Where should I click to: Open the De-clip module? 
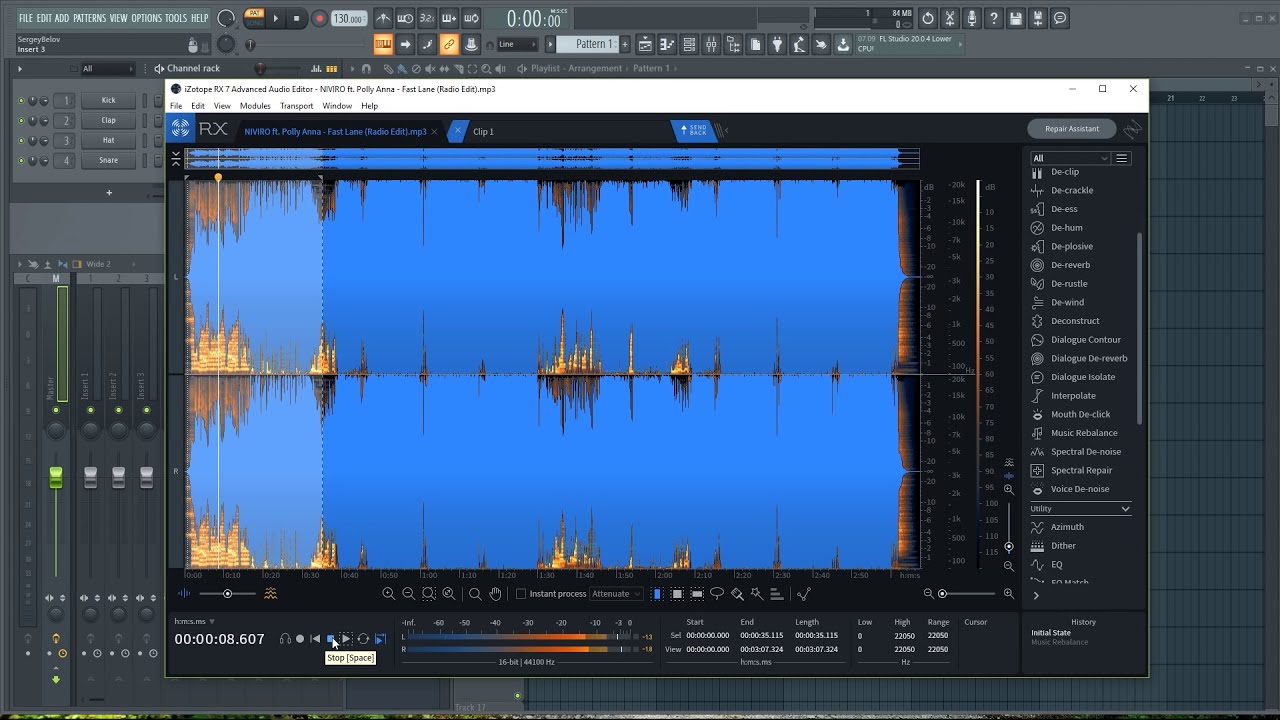tap(1064, 172)
